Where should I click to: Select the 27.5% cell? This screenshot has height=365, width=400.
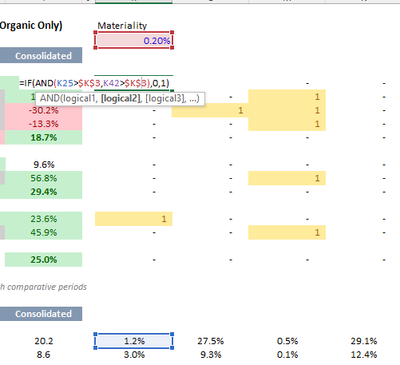coord(210,341)
